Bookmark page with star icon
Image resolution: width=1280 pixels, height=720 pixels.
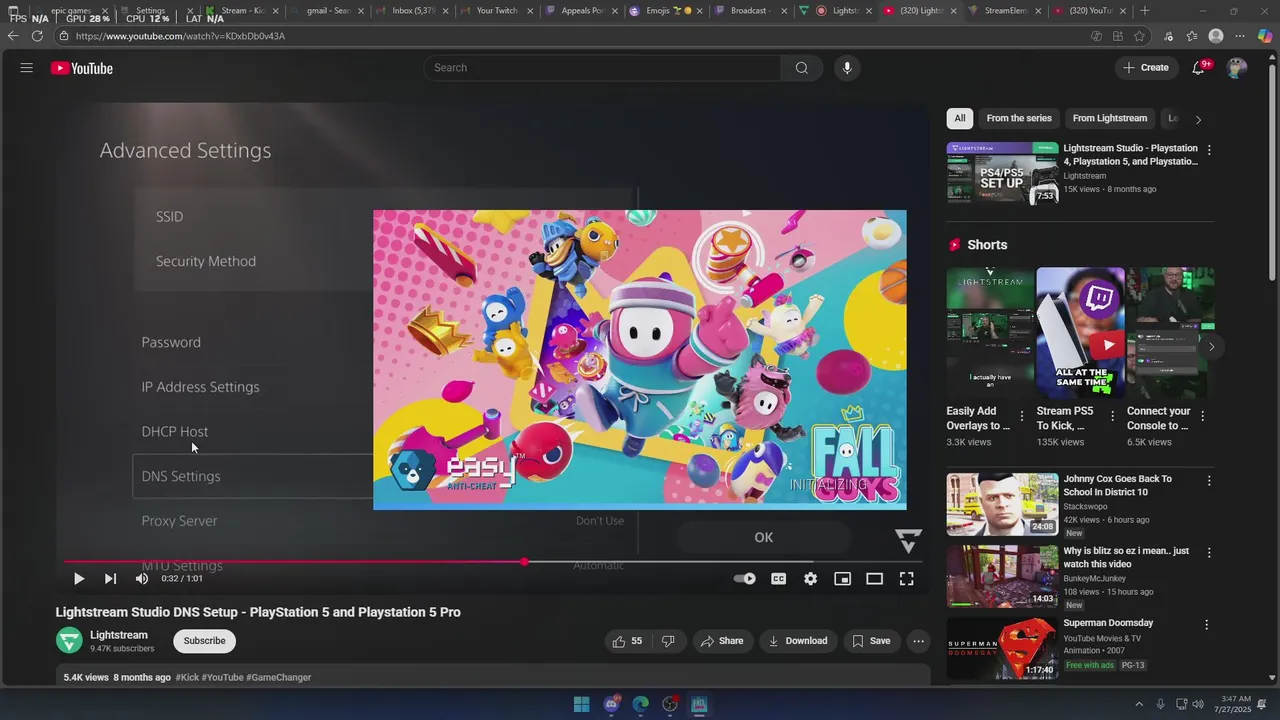pos(1139,36)
